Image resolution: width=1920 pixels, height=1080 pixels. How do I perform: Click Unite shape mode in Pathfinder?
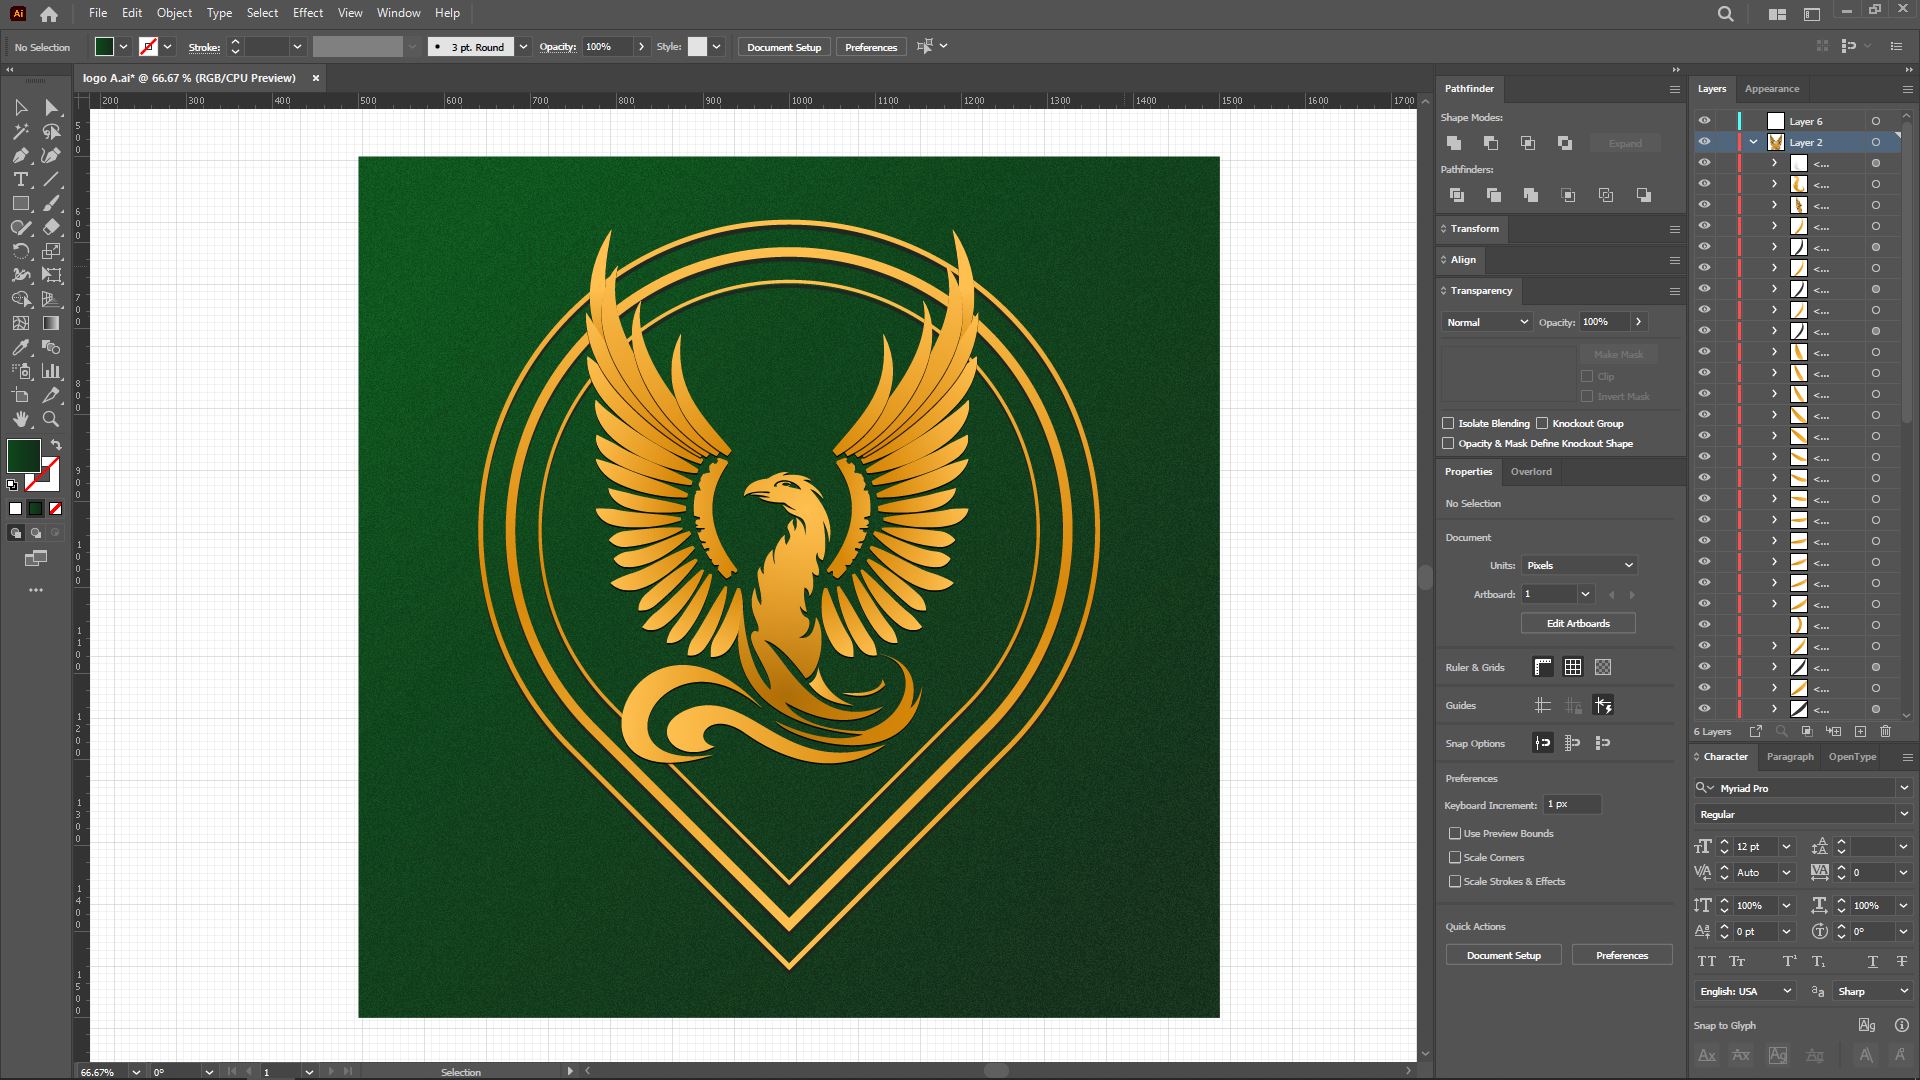pos(1454,143)
